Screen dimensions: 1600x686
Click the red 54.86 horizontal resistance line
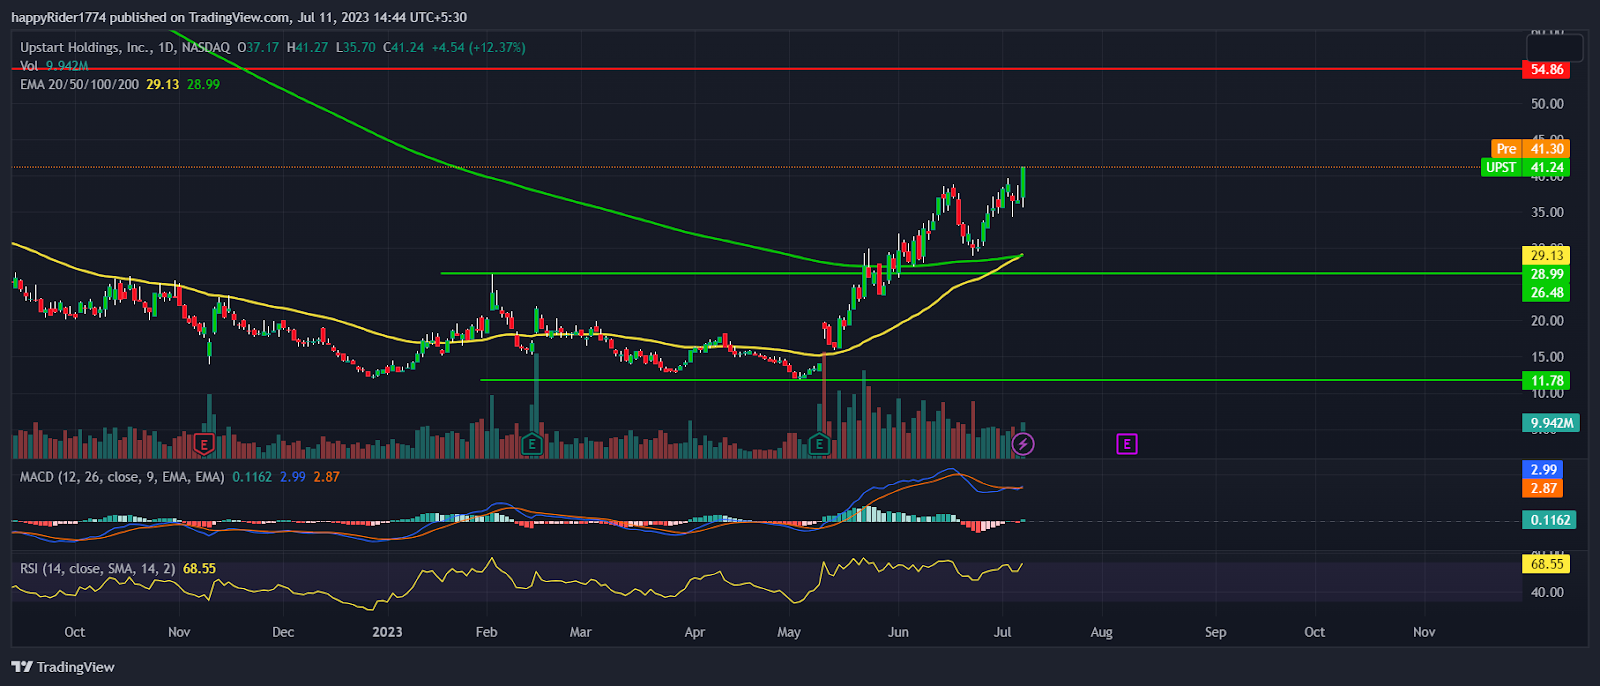[766, 70]
